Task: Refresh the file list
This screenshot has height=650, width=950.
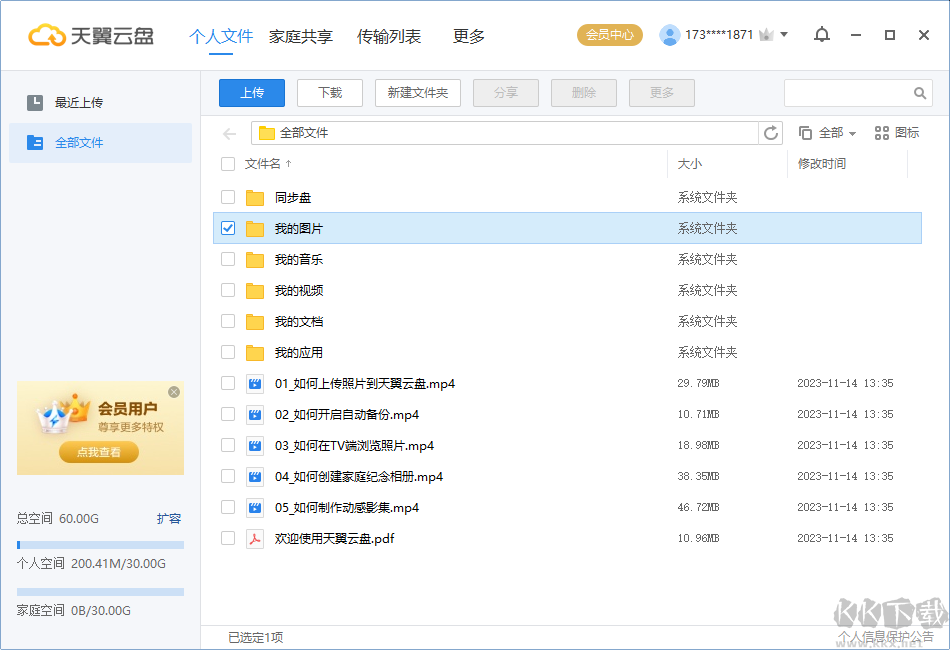Action: pyautogui.click(x=770, y=132)
